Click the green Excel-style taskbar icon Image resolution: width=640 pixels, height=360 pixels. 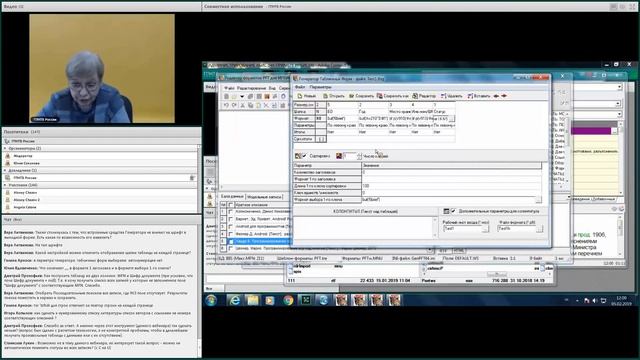pyautogui.click(x=306, y=300)
